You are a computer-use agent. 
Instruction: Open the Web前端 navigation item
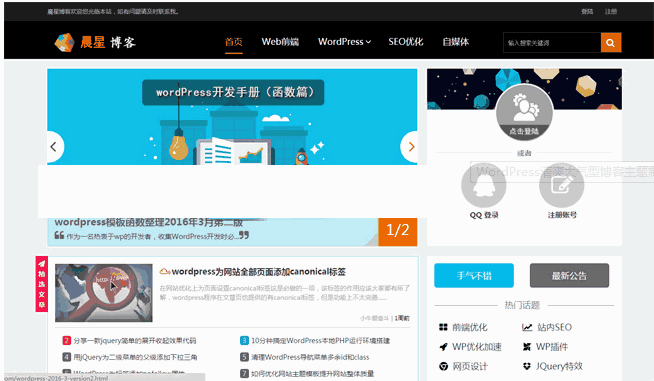(x=280, y=42)
